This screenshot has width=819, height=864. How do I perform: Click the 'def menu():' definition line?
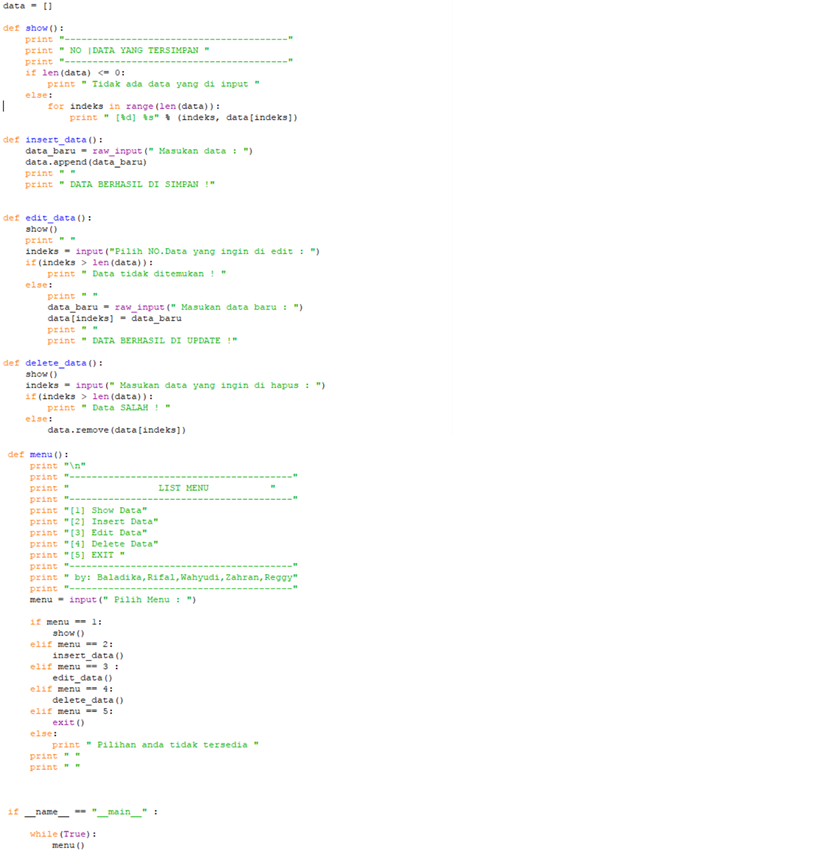pos(38,455)
